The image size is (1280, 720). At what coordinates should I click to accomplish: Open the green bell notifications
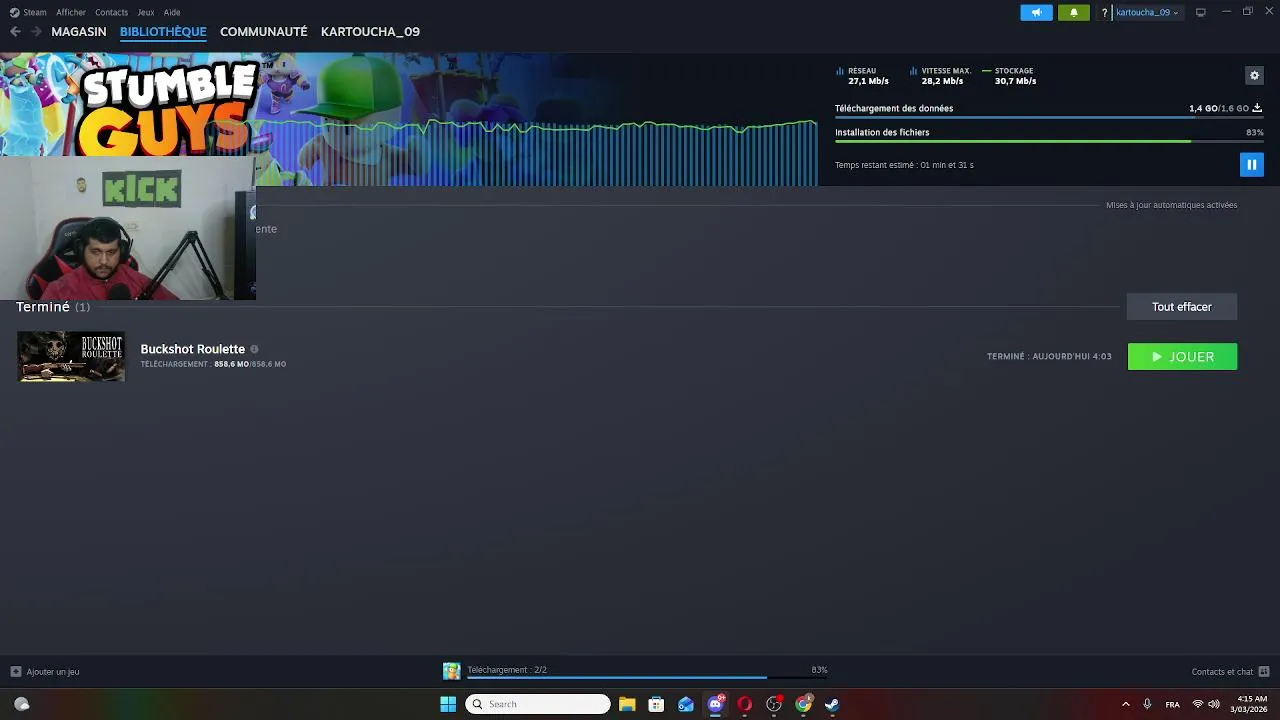pos(1074,12)
